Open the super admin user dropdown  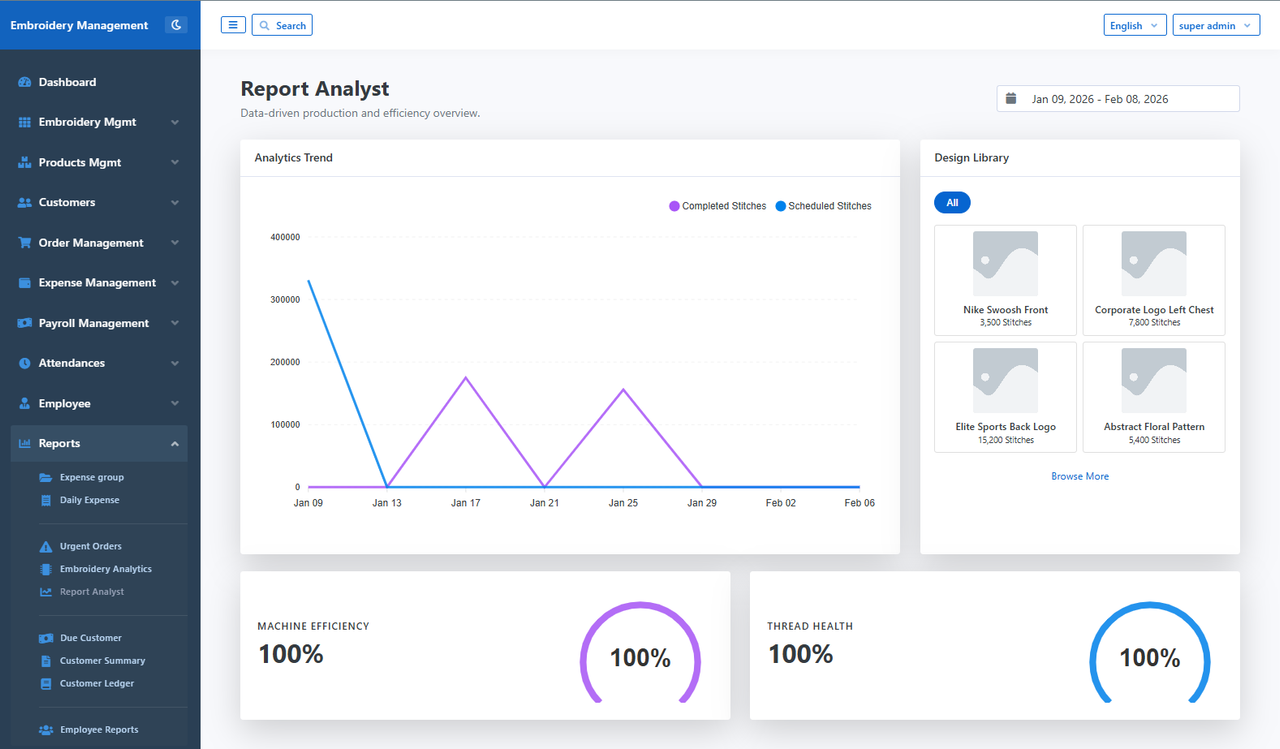[1217, 25]
